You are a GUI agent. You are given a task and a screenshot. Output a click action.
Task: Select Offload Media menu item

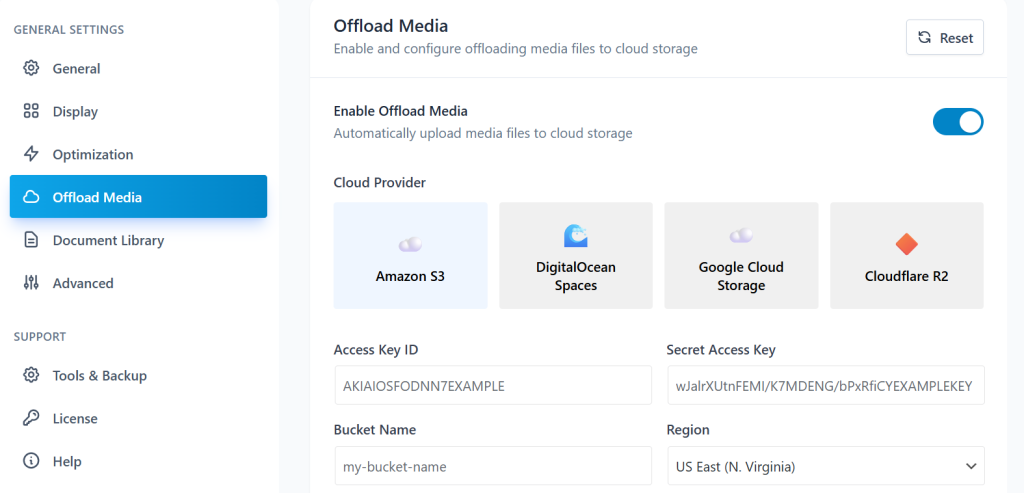click(138, 197)
